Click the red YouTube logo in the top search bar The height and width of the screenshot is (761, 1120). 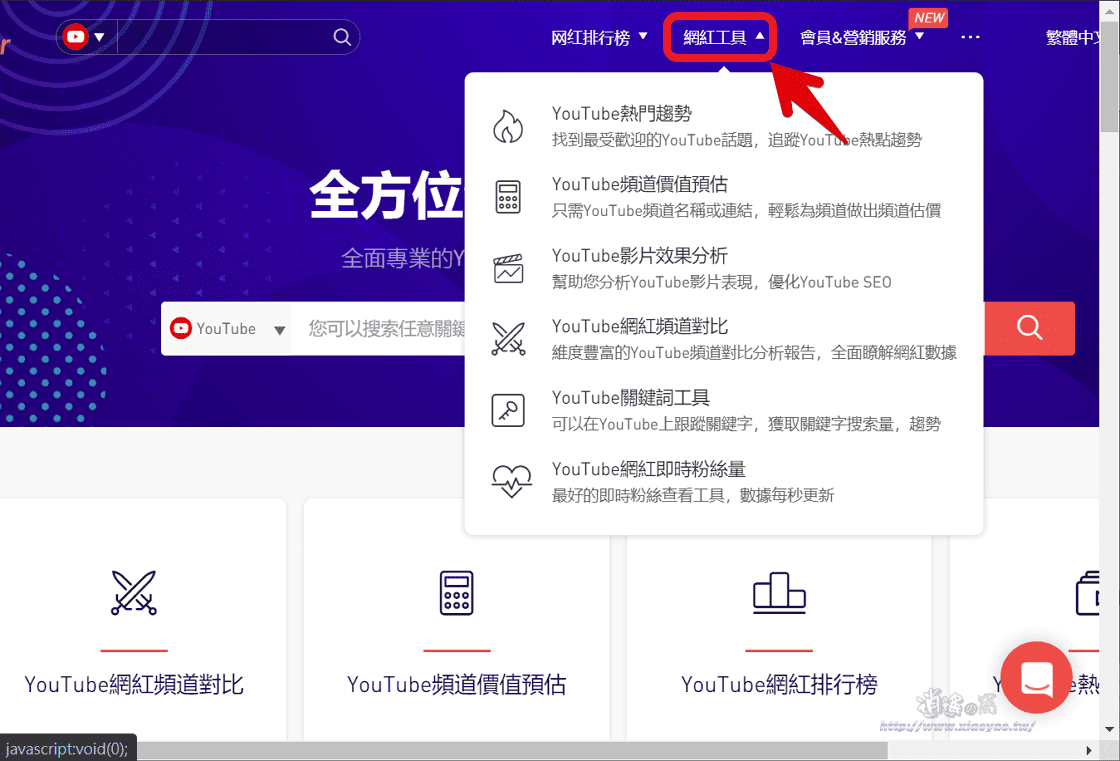coord(75,36)
